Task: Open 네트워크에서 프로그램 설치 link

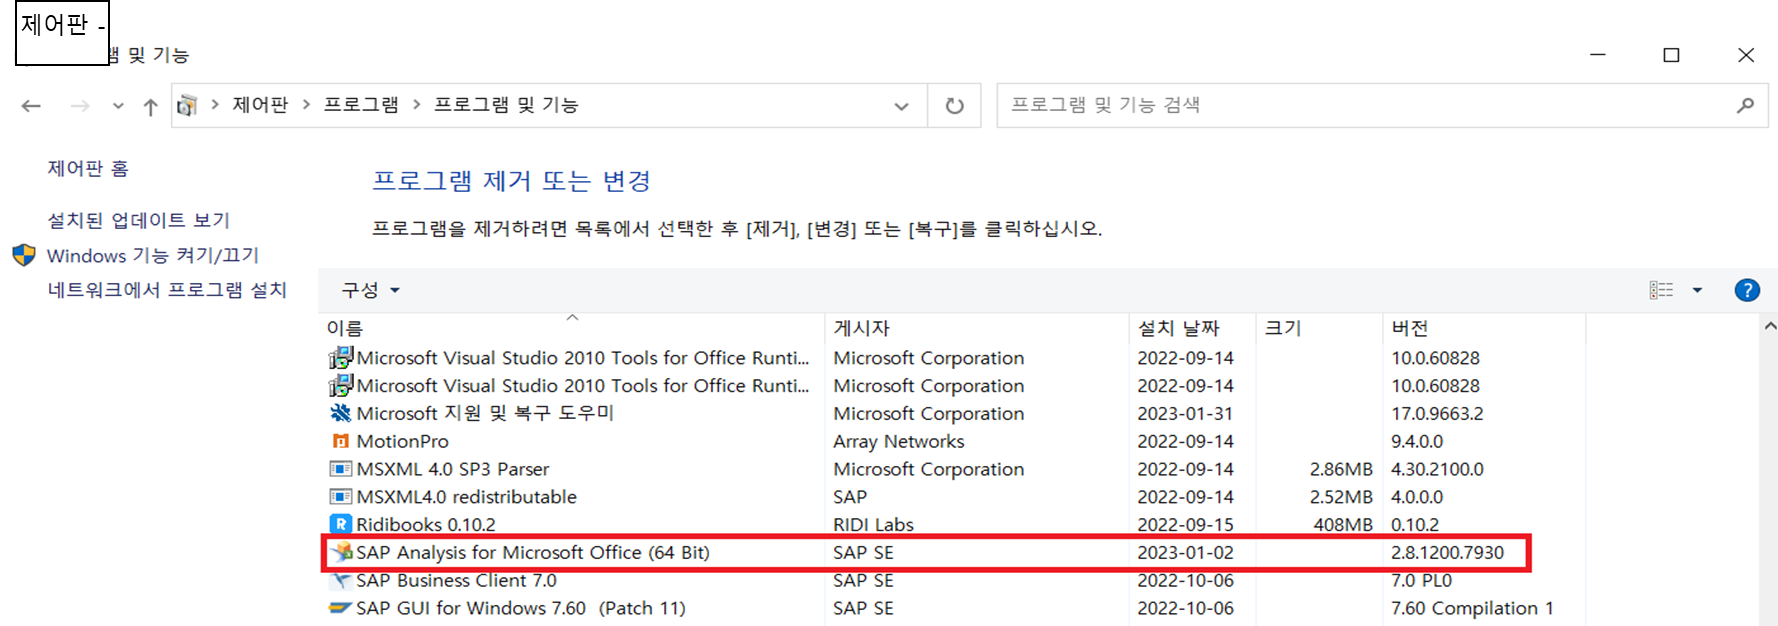Action: pyautogui.click(x=167, y=290)
